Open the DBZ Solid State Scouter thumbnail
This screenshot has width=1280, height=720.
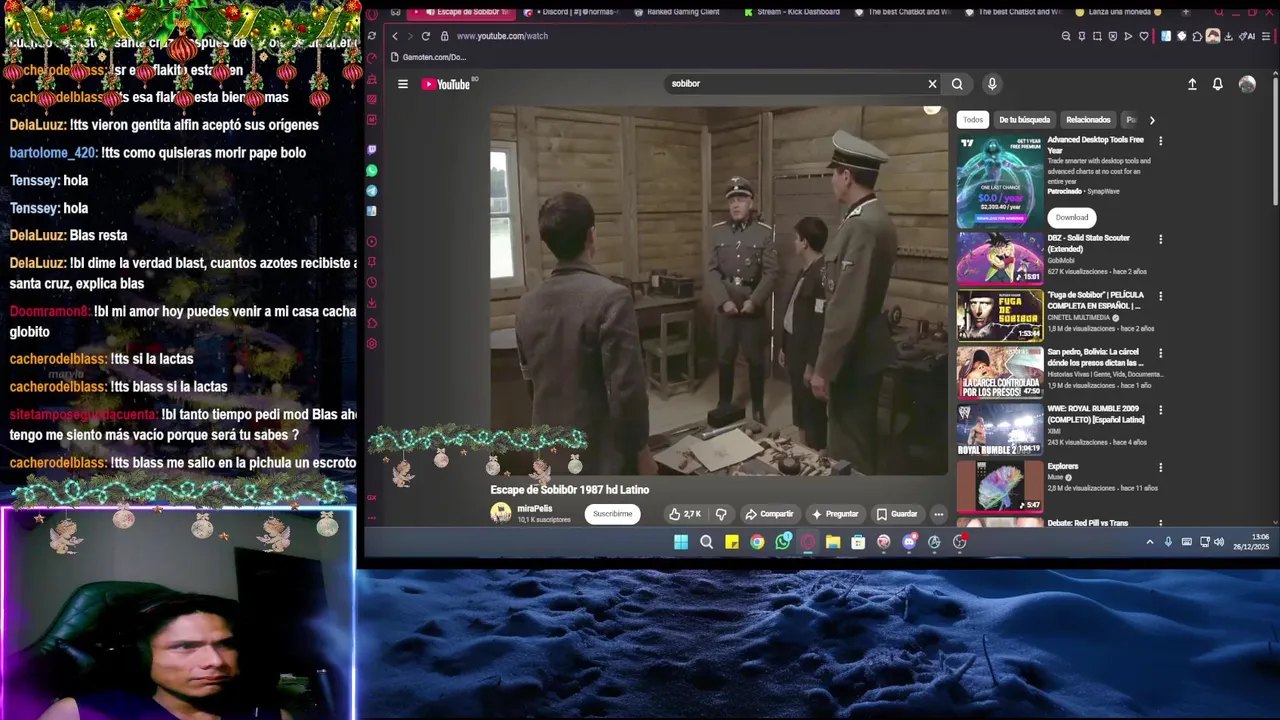click(x=1000, y=259)
